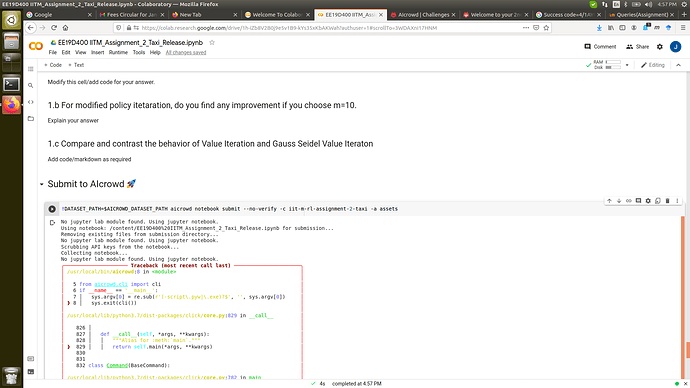Open the View menu

(x=81, y=52)
